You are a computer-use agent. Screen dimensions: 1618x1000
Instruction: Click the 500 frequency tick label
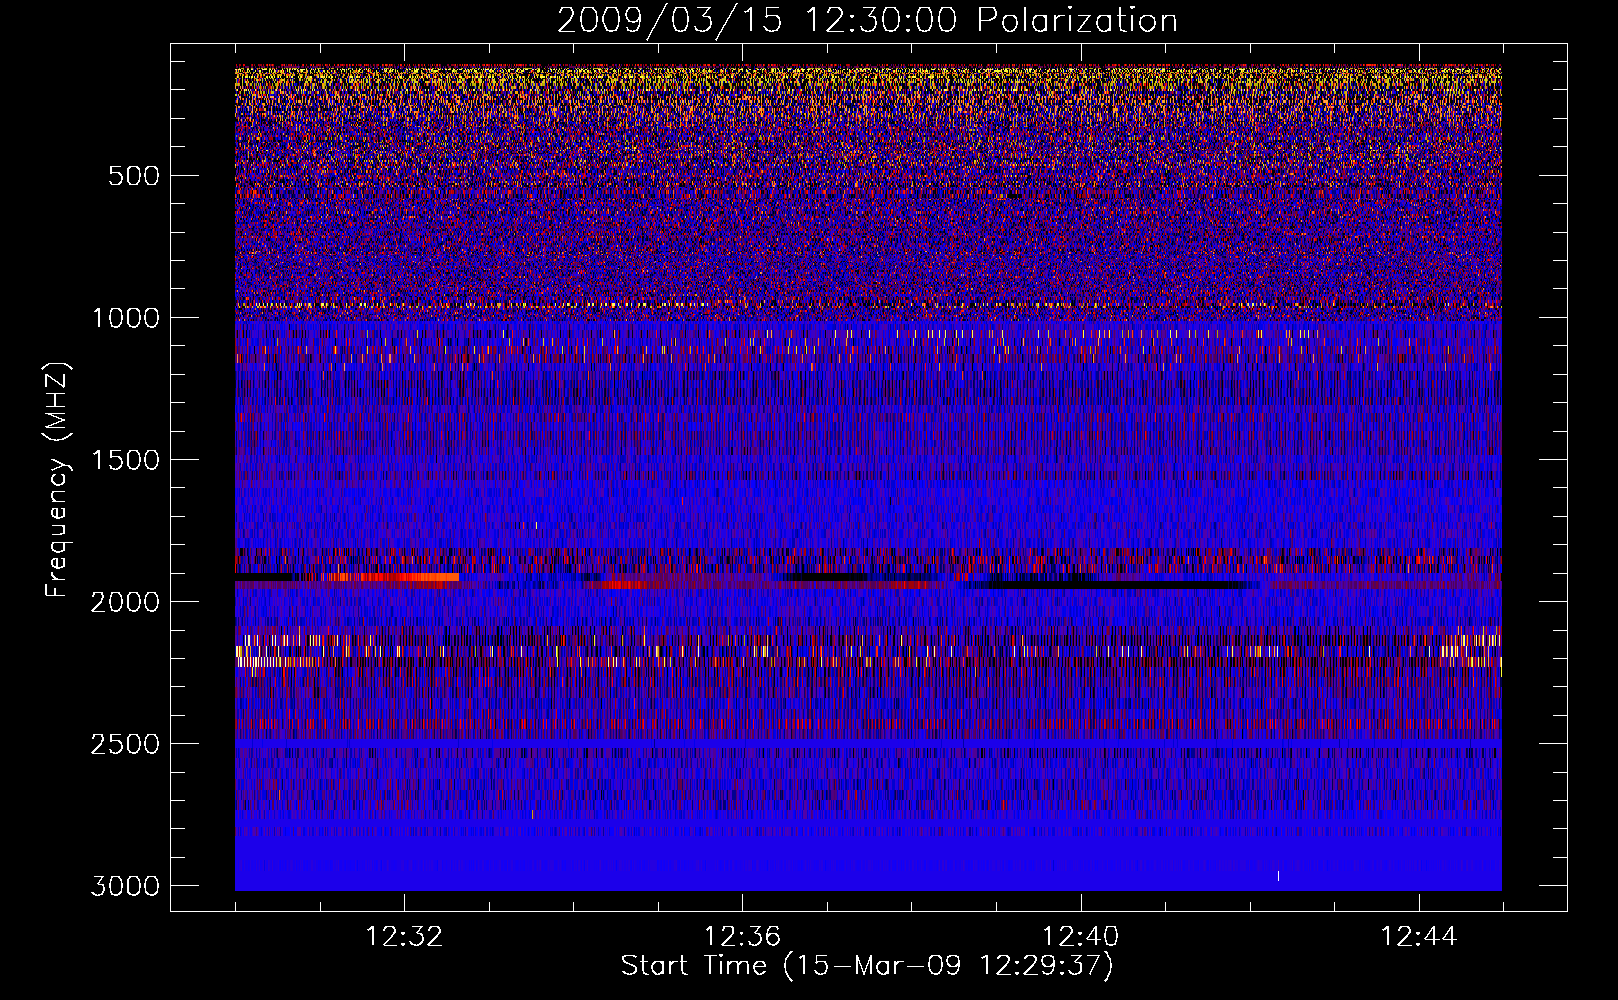click(133, 176)
